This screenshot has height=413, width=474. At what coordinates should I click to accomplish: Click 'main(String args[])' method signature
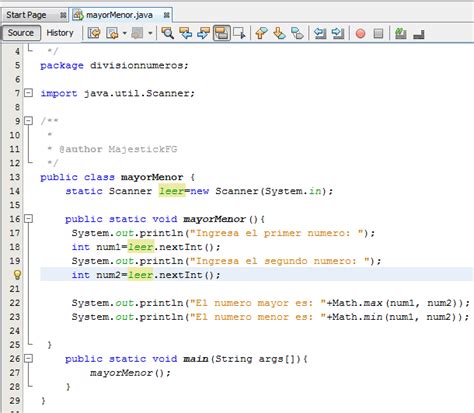point(242,359)
